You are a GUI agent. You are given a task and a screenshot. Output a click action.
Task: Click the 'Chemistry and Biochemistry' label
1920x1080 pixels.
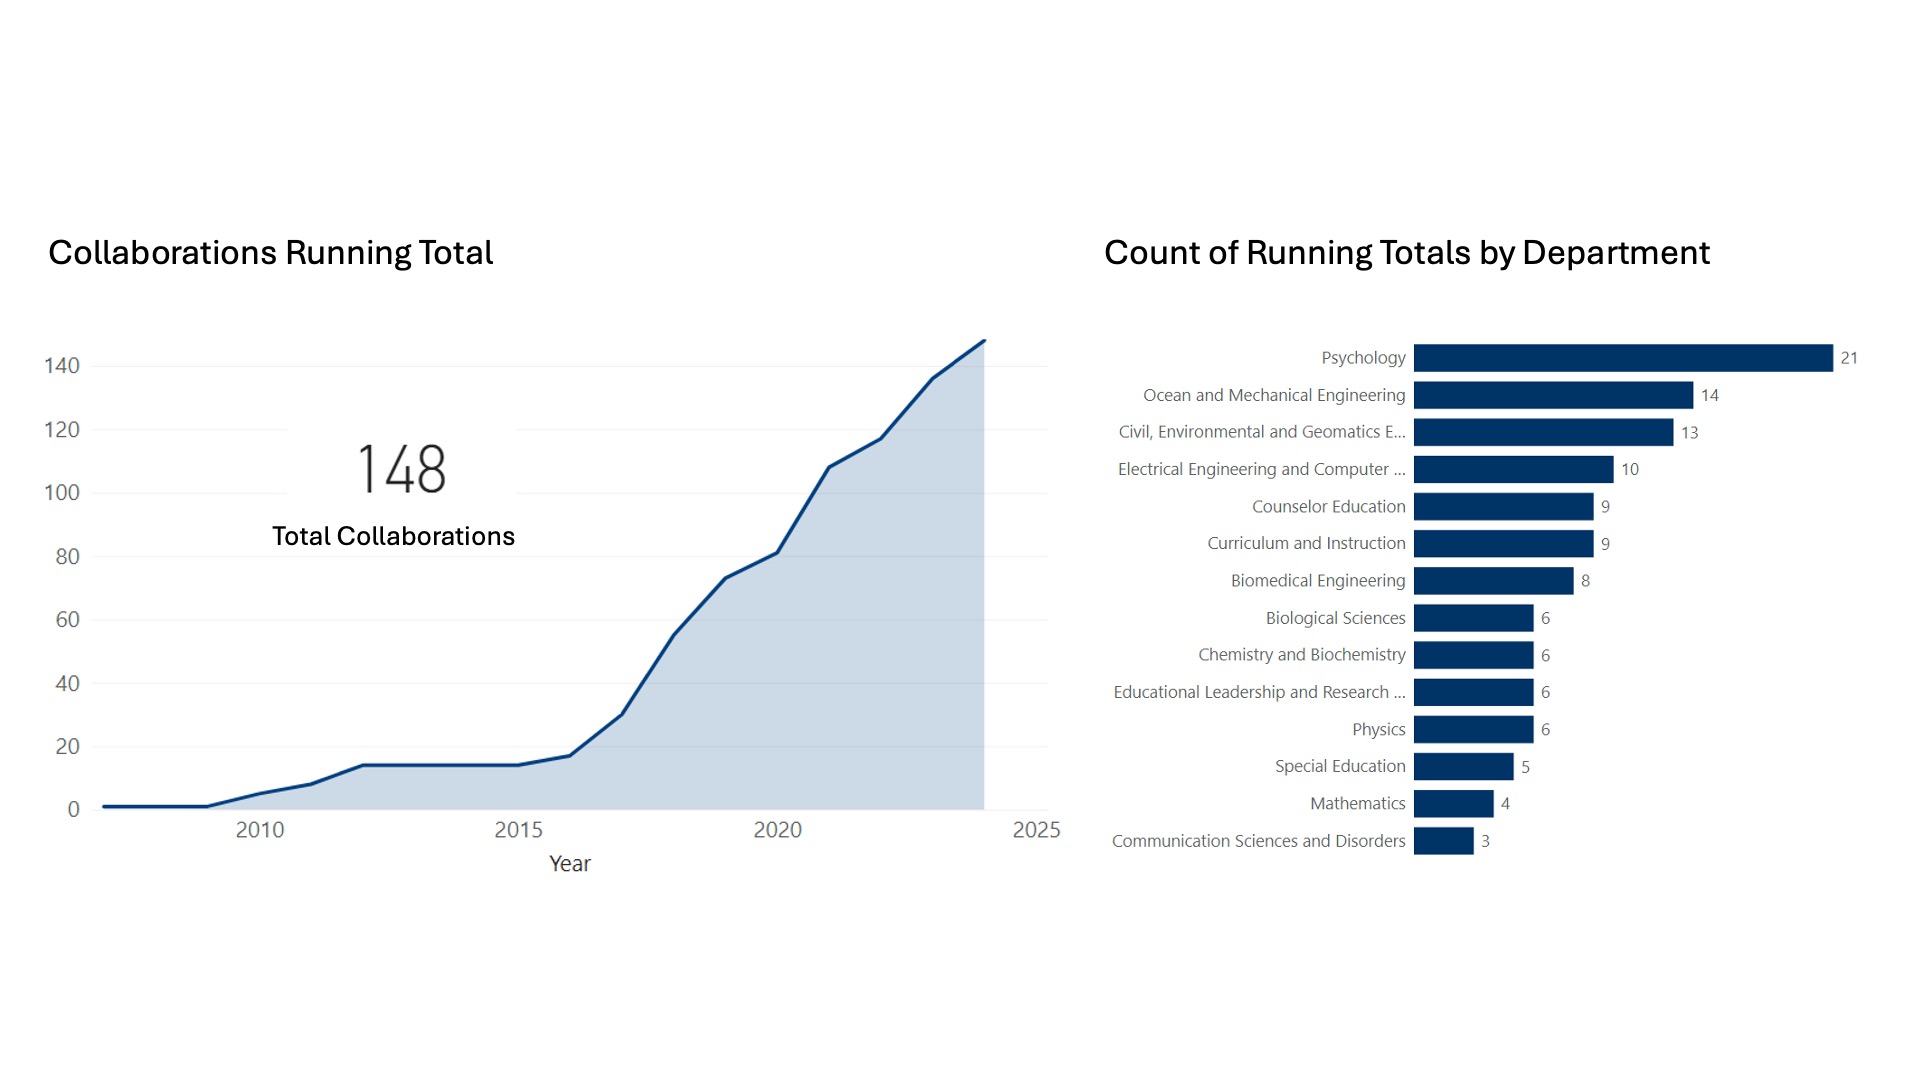(x=1302, y=655)
